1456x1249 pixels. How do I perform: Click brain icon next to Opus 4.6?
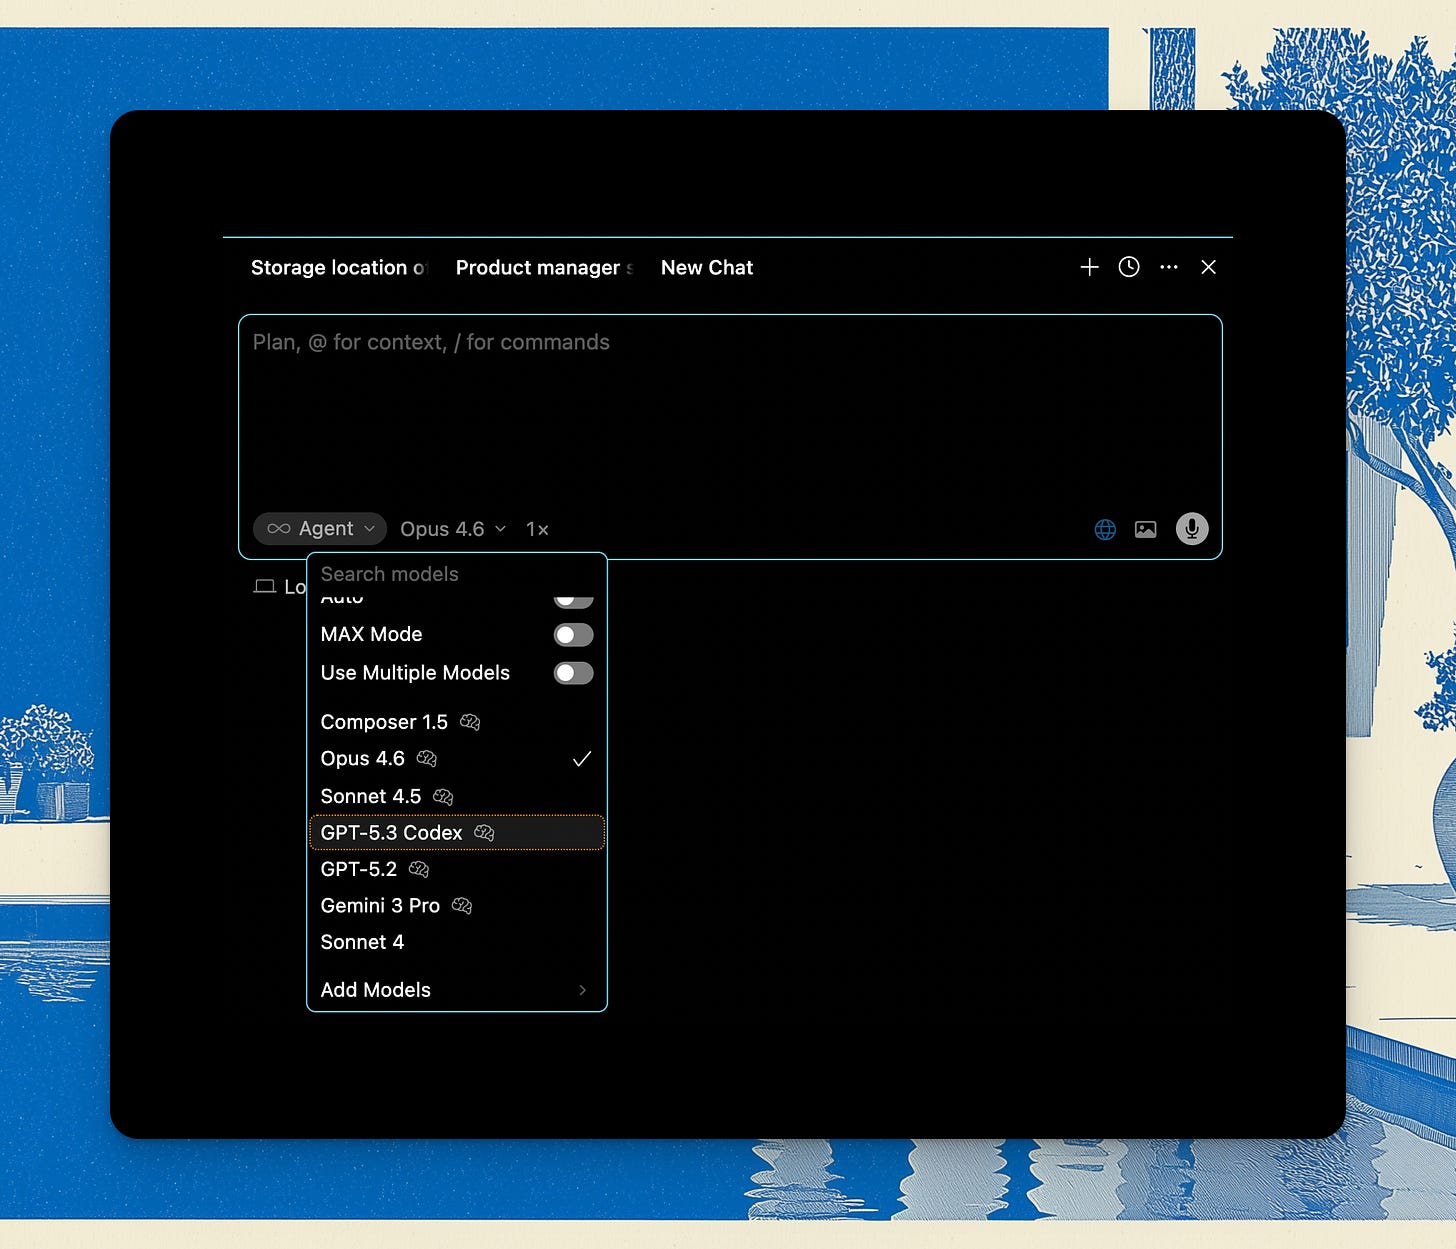click(x=427, y=759)
